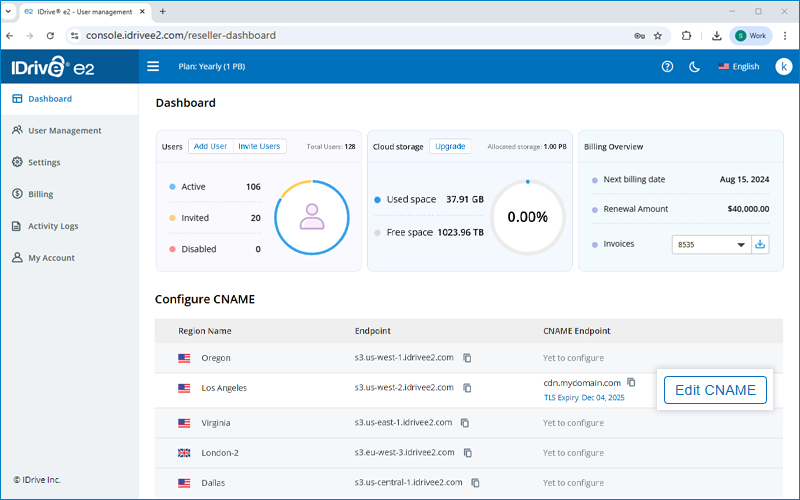Select the IDrive e2 User management tab
Viewport: 800px width, 500px height.
pos(85,12)
